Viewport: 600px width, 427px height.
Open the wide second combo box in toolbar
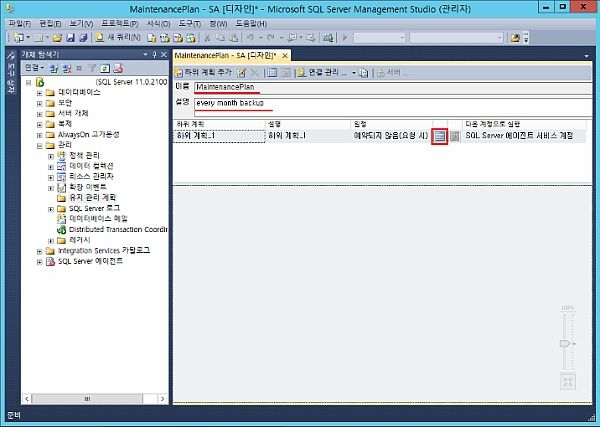(x=456, y=37)
